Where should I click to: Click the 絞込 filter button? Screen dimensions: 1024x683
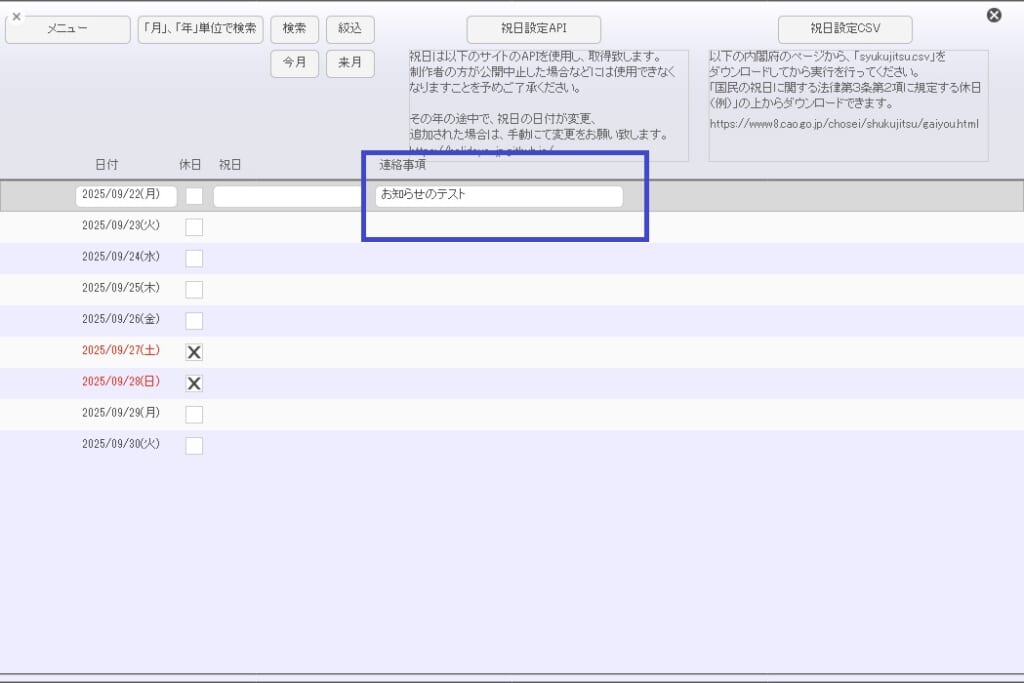click(350, 30)
